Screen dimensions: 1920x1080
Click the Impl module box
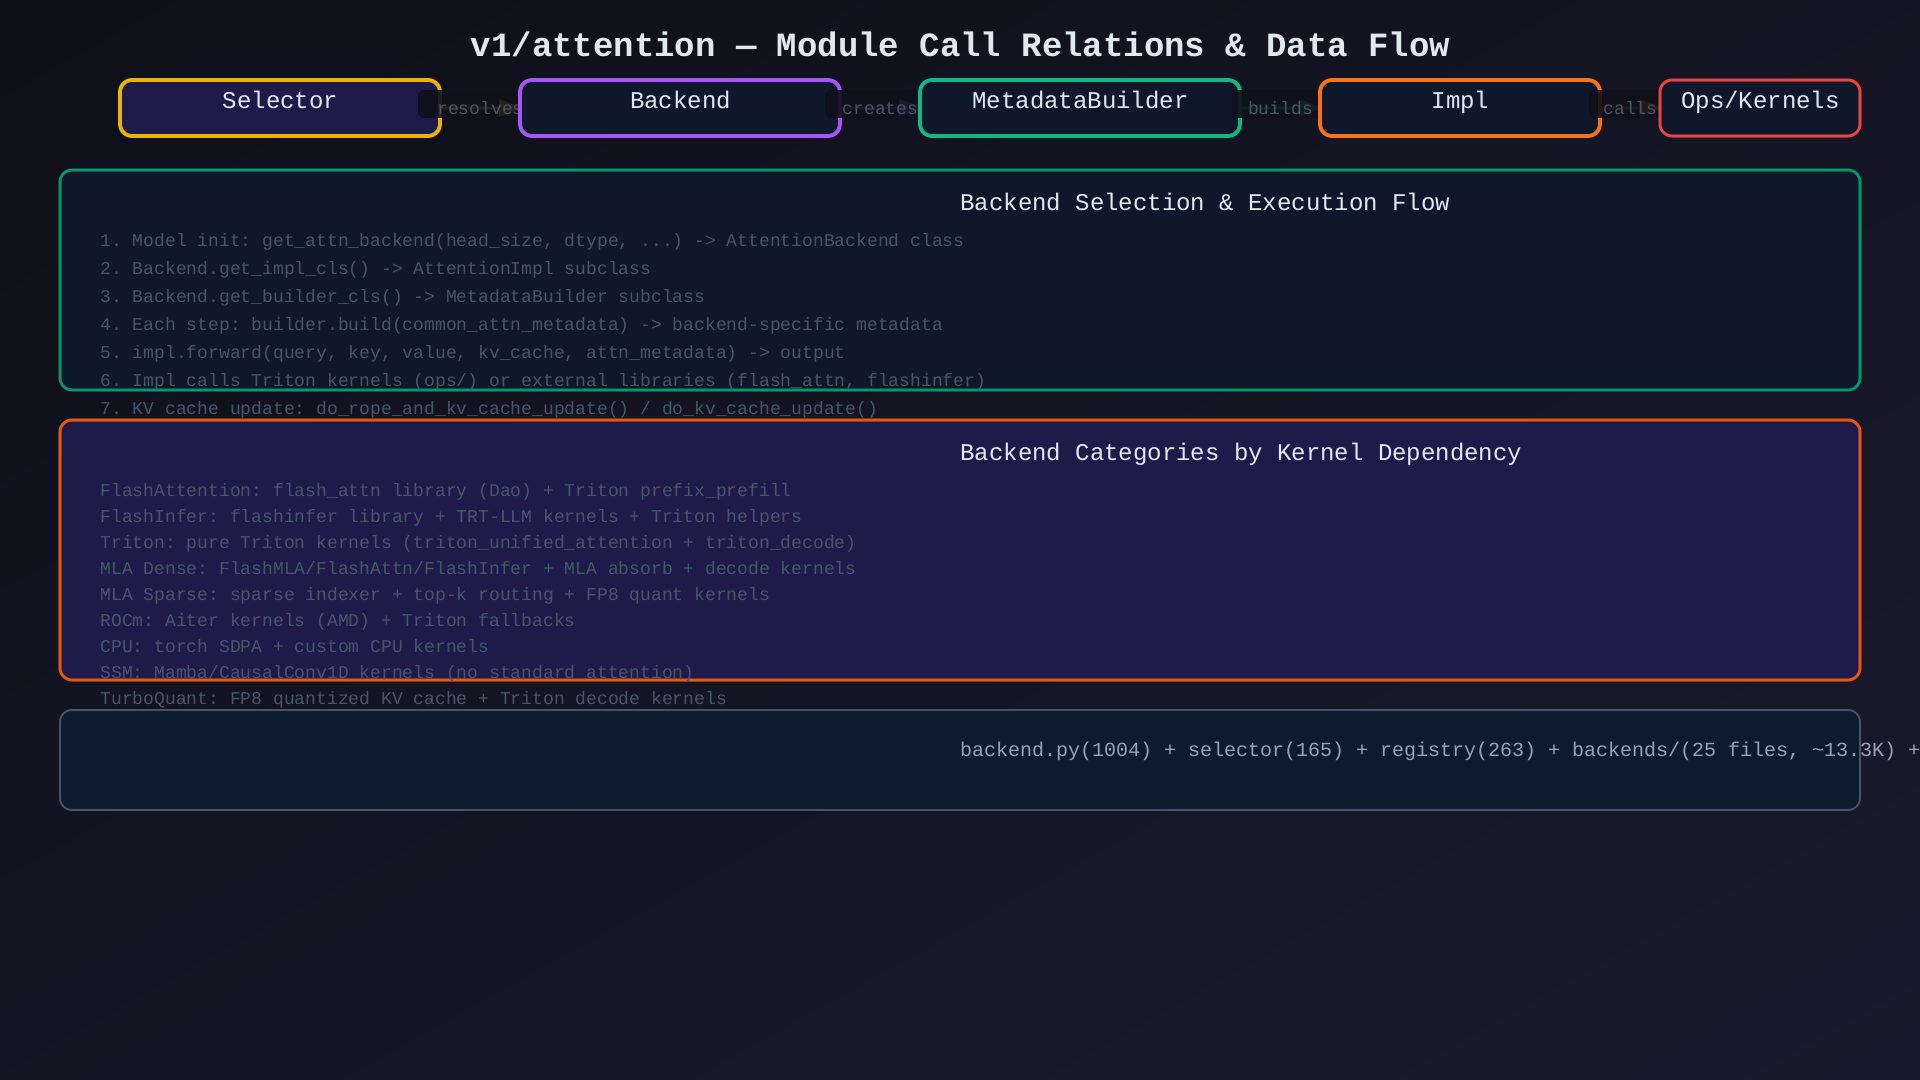coord(1459,108)
